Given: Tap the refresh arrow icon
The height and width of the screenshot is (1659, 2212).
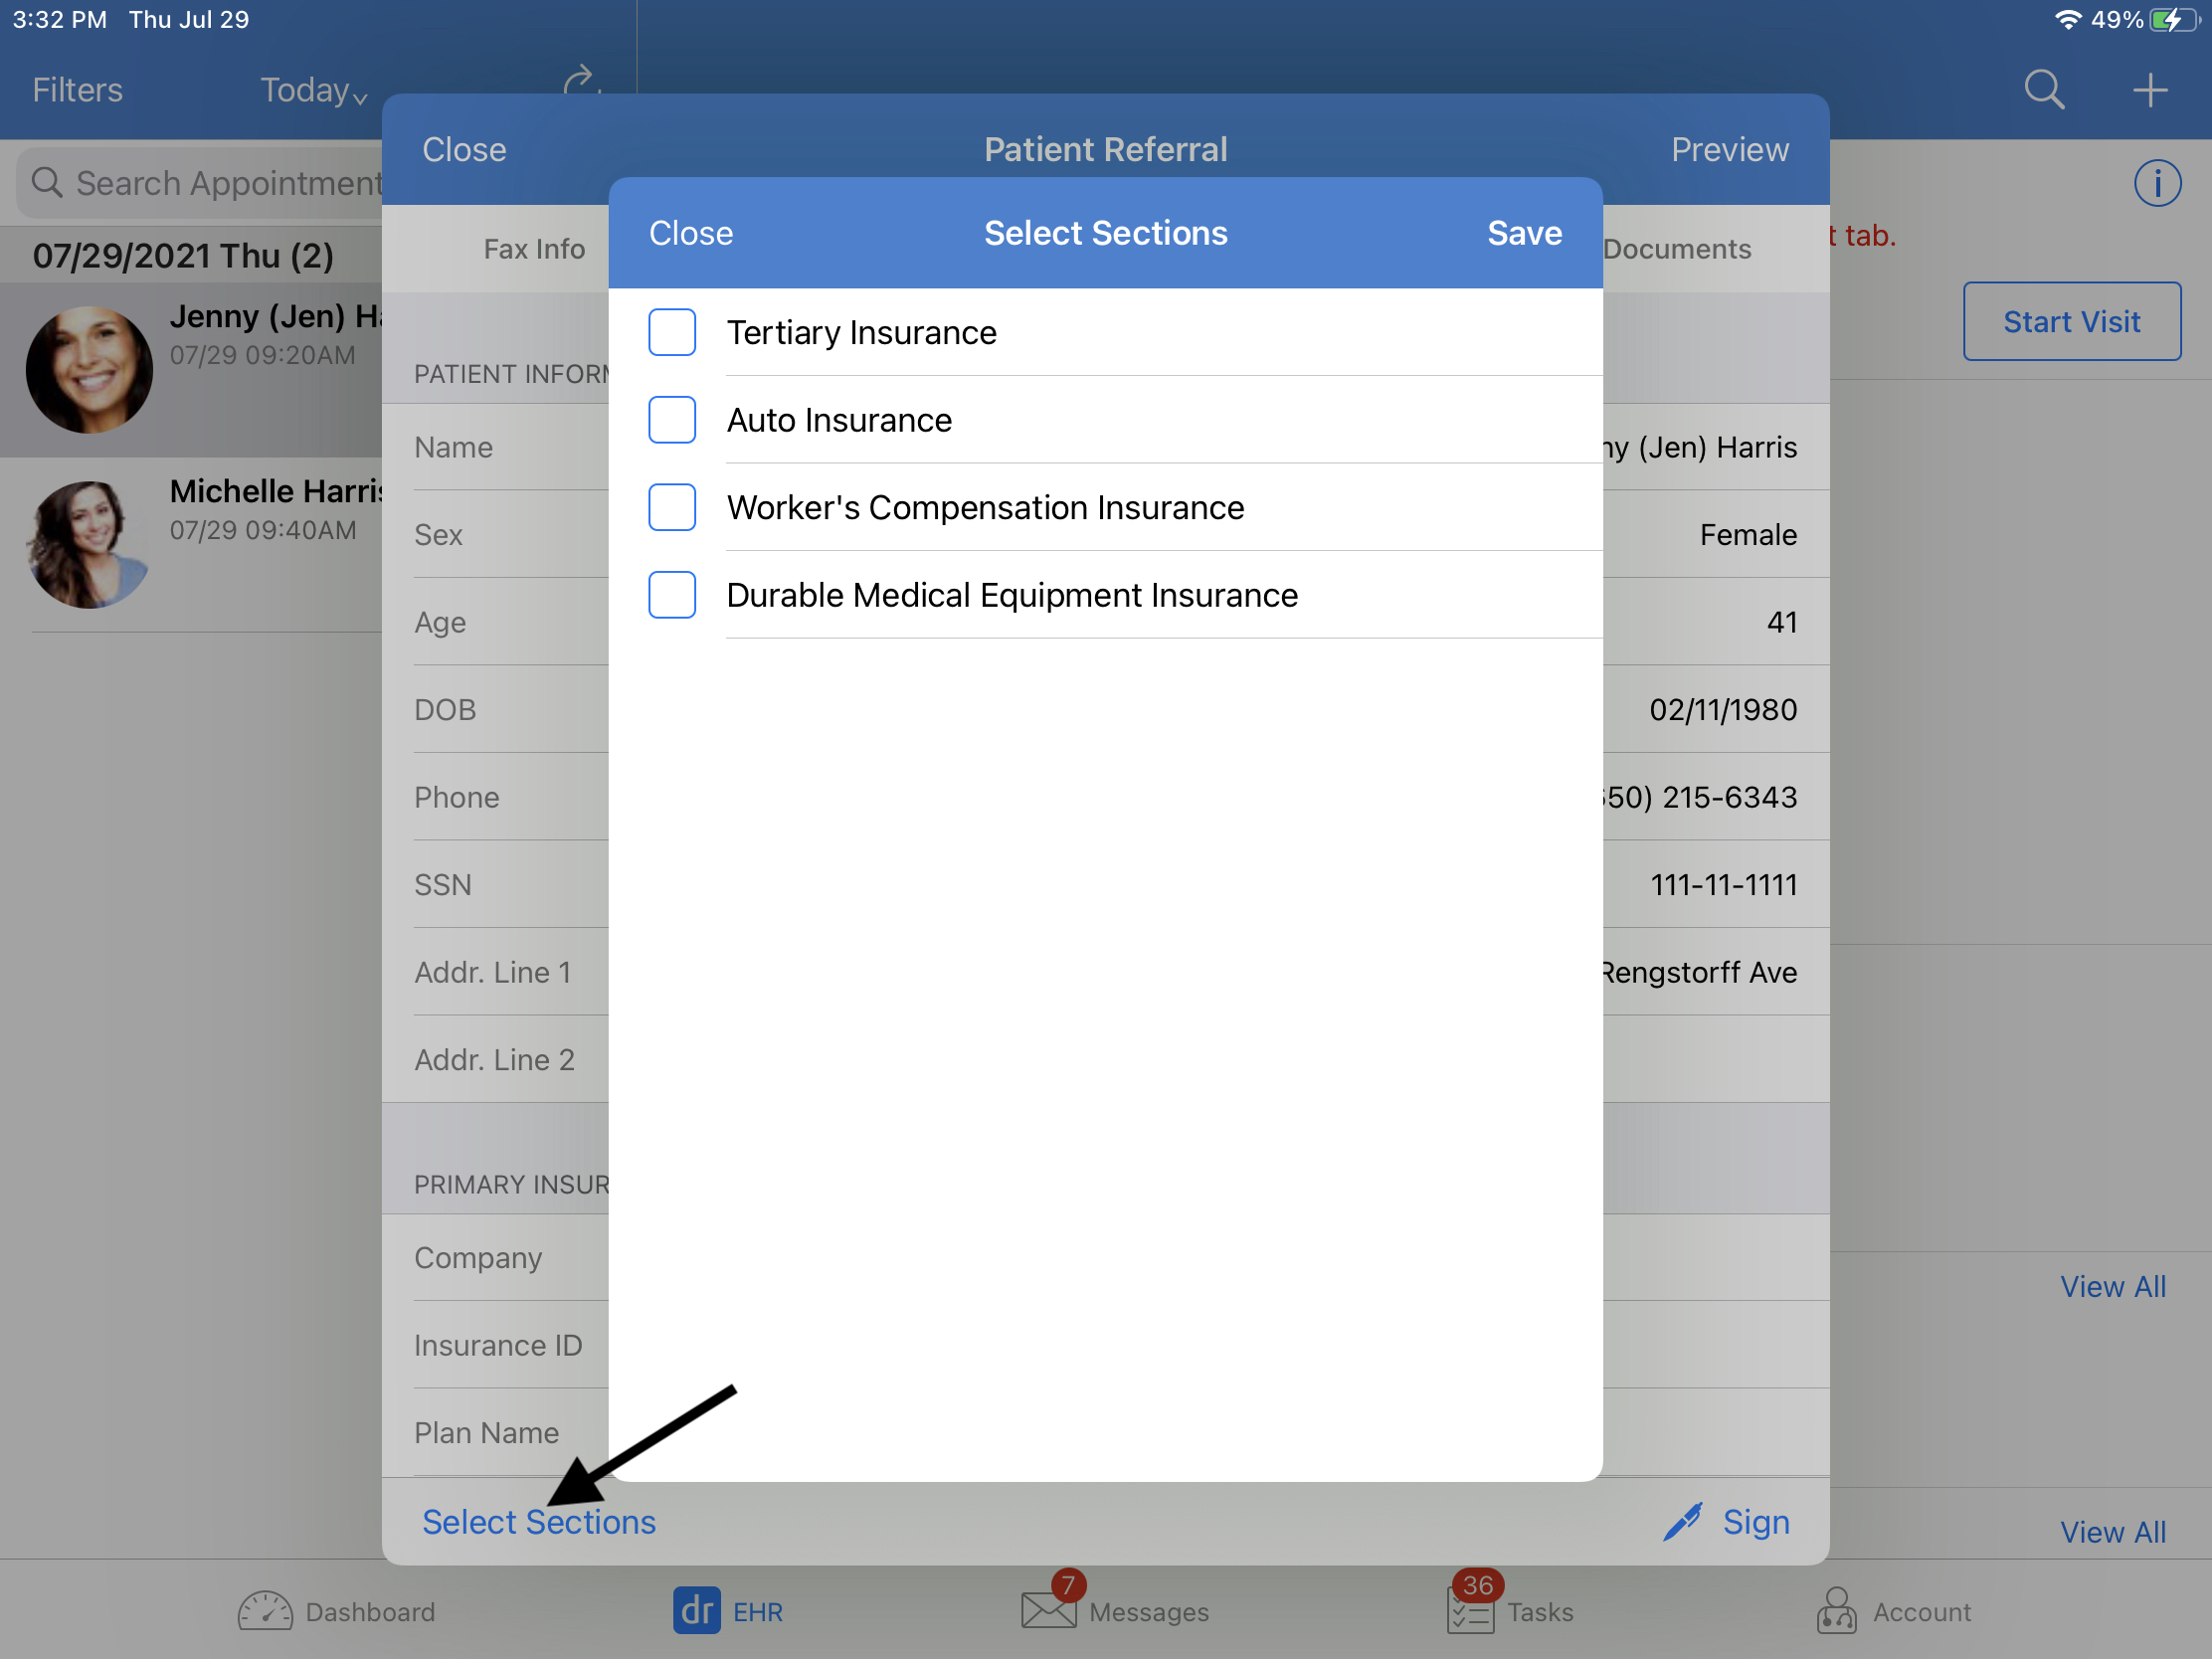Looking at the screenshot, I should (x=581, y=81).
